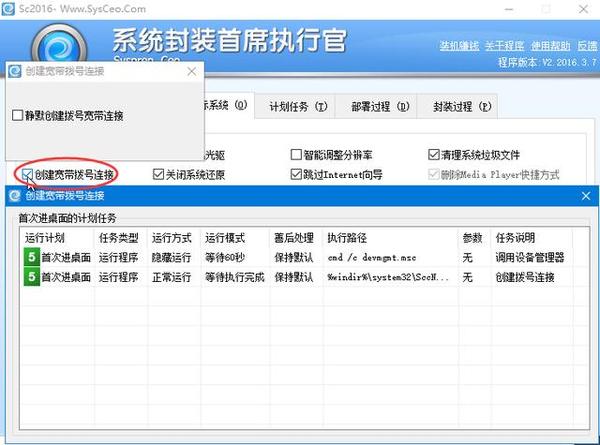Minimize the Sc2016 main window
This screenshot has width=600, height=445.
(x=509, y=9)
